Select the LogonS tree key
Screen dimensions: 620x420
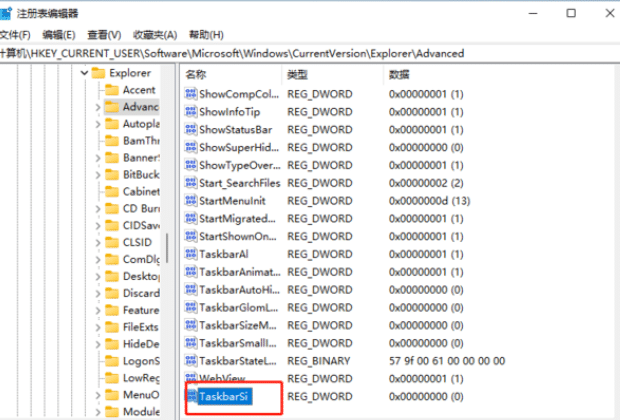click(x=141, y=361)
